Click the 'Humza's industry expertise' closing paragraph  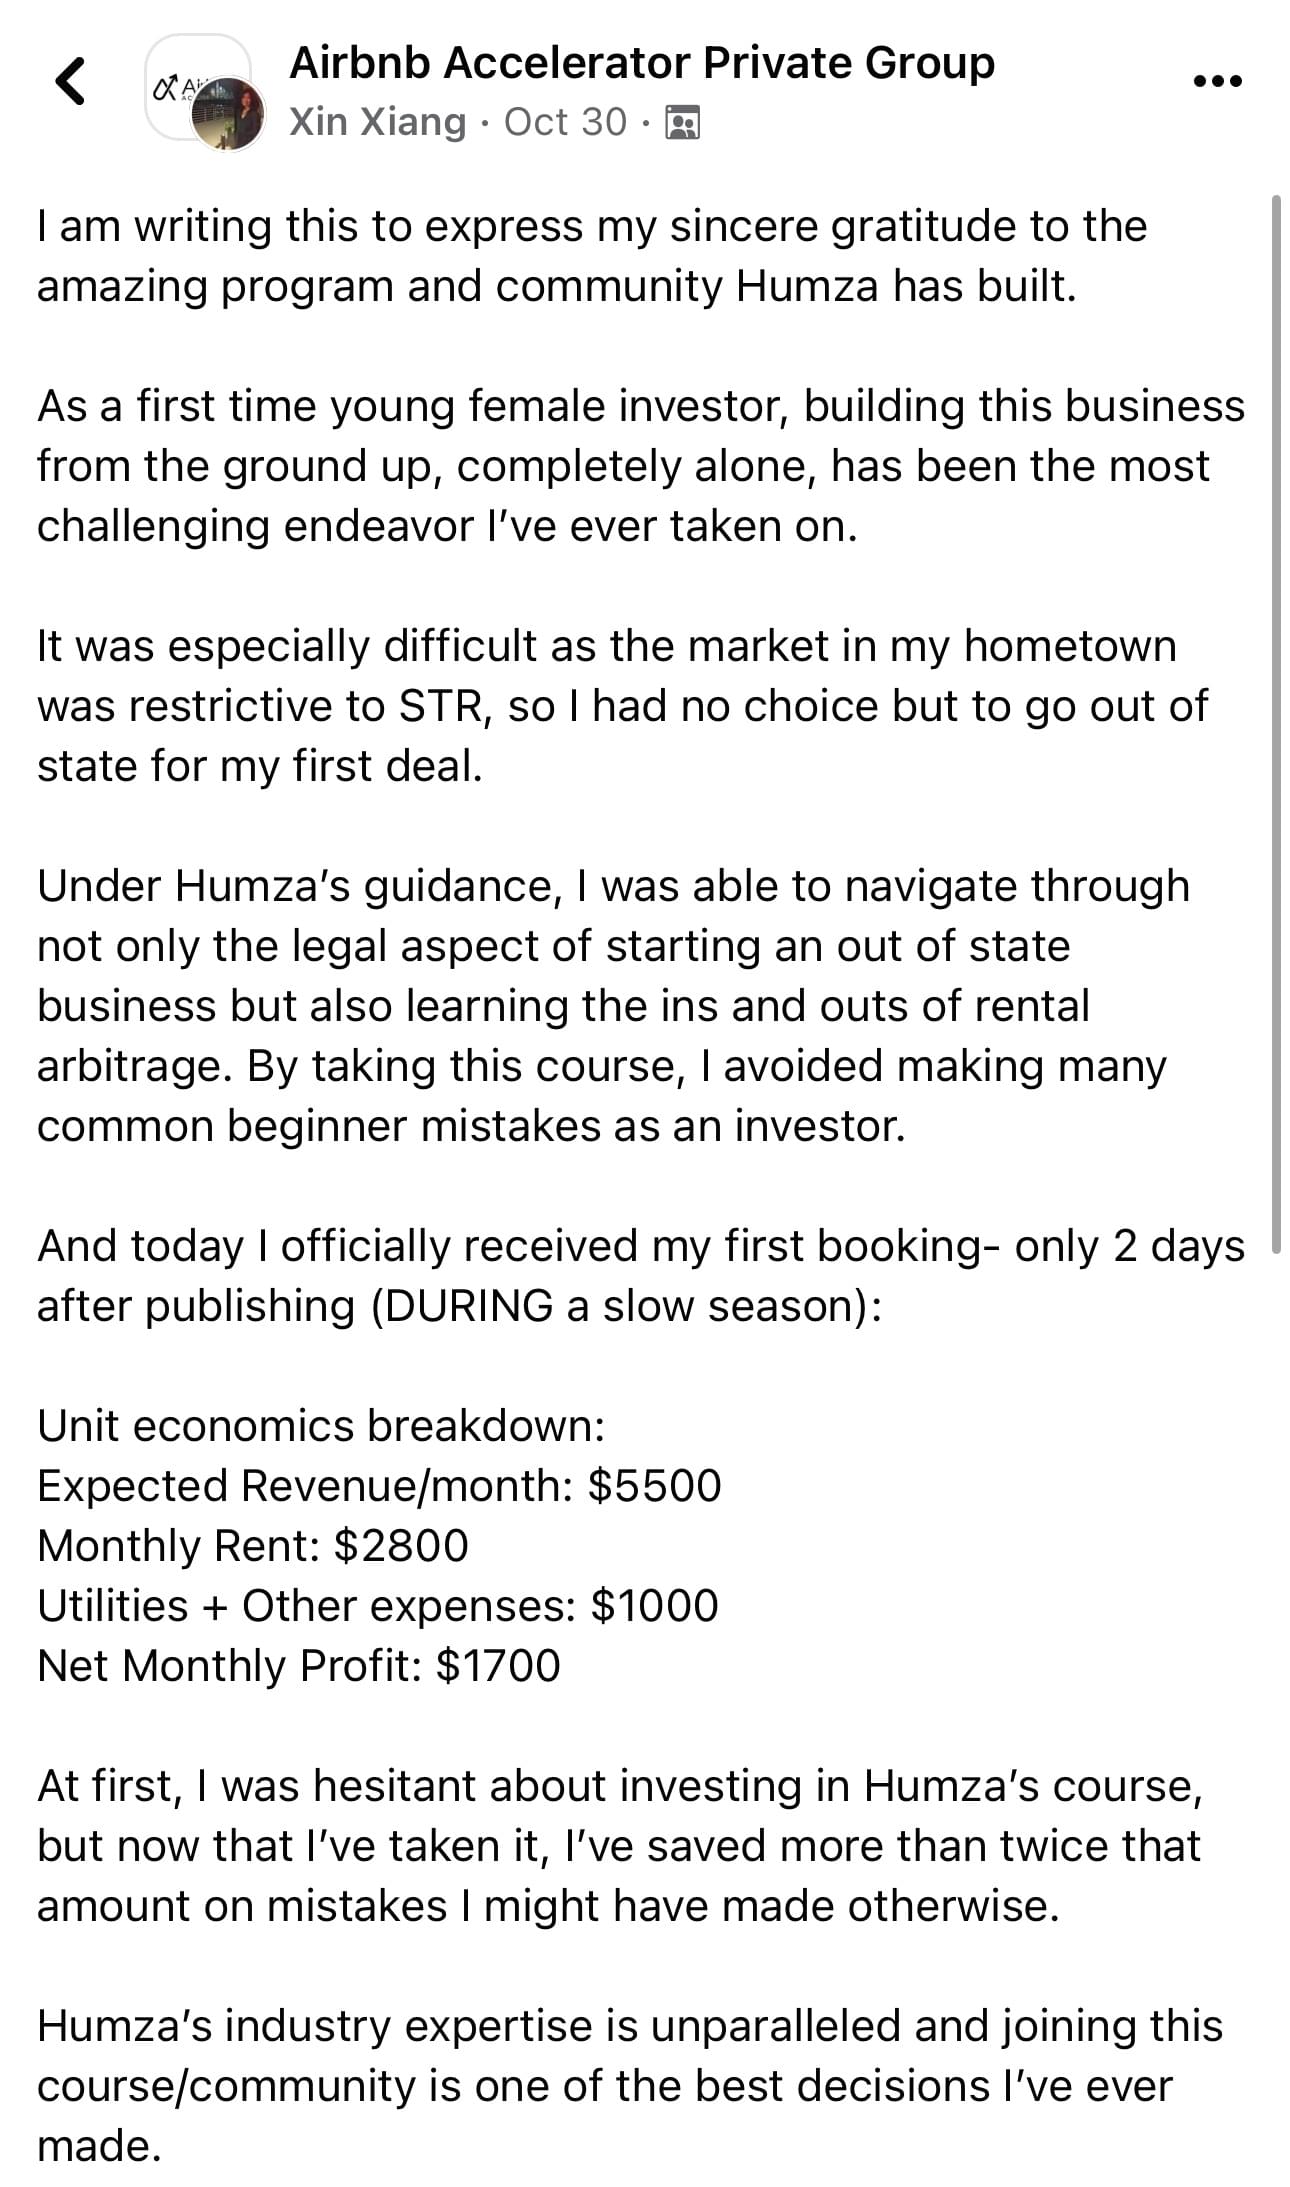[x=630, y=2086]
